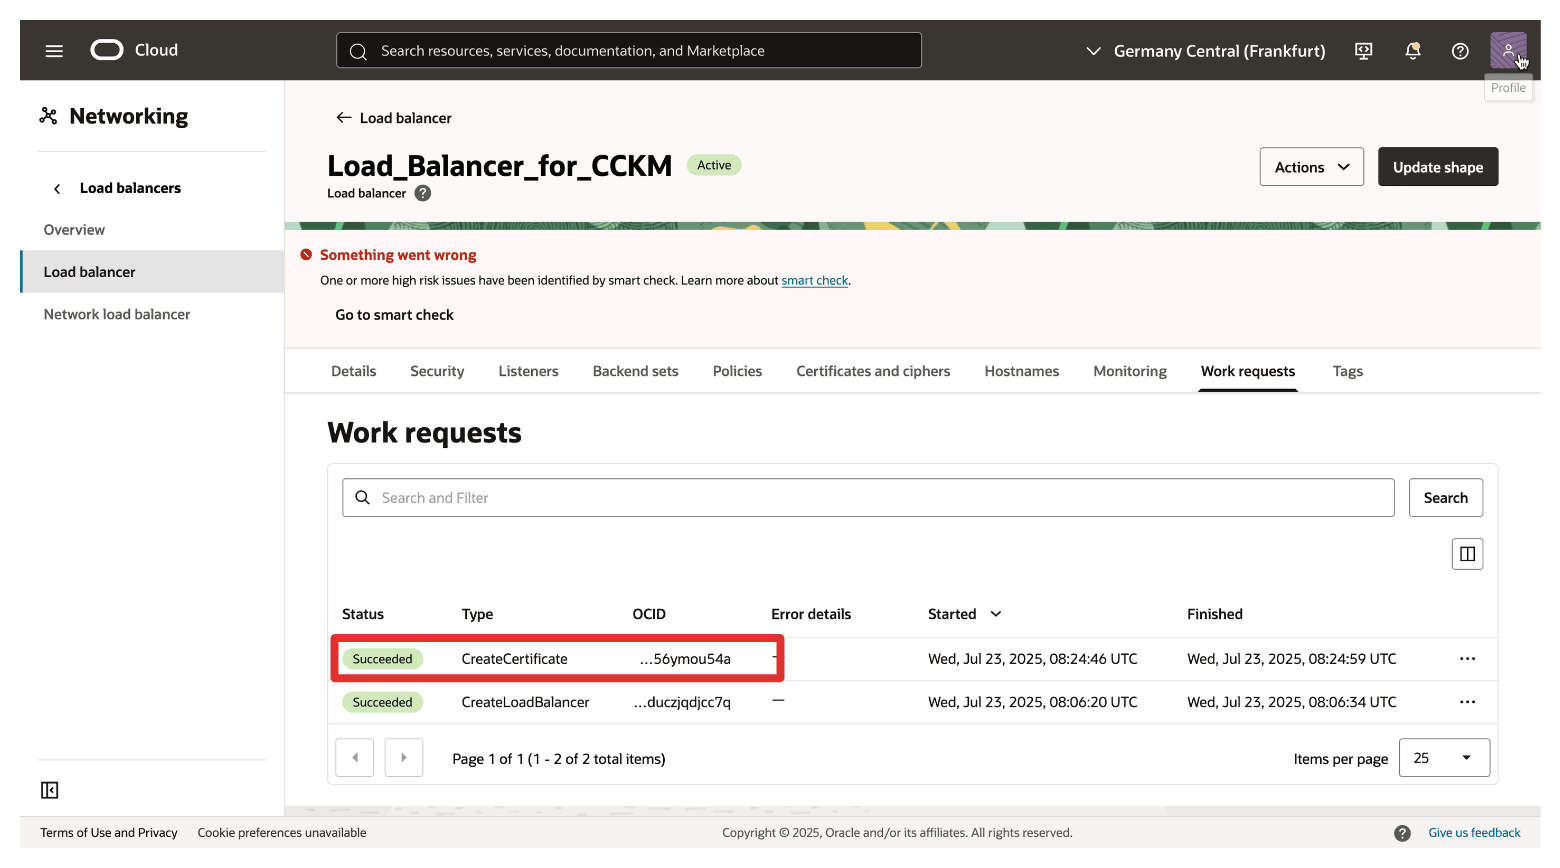
Task: Click the Update shape button
Action: (1438, 167)
